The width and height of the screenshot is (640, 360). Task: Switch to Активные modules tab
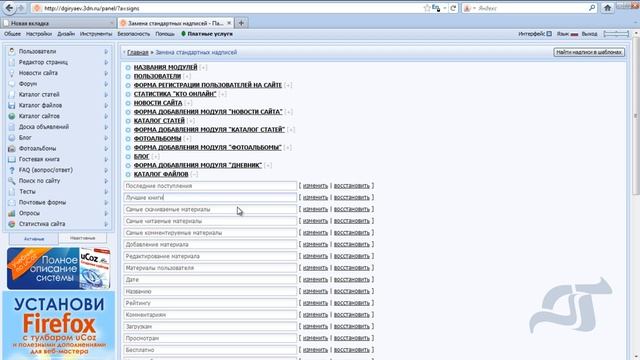coord(34,239)
